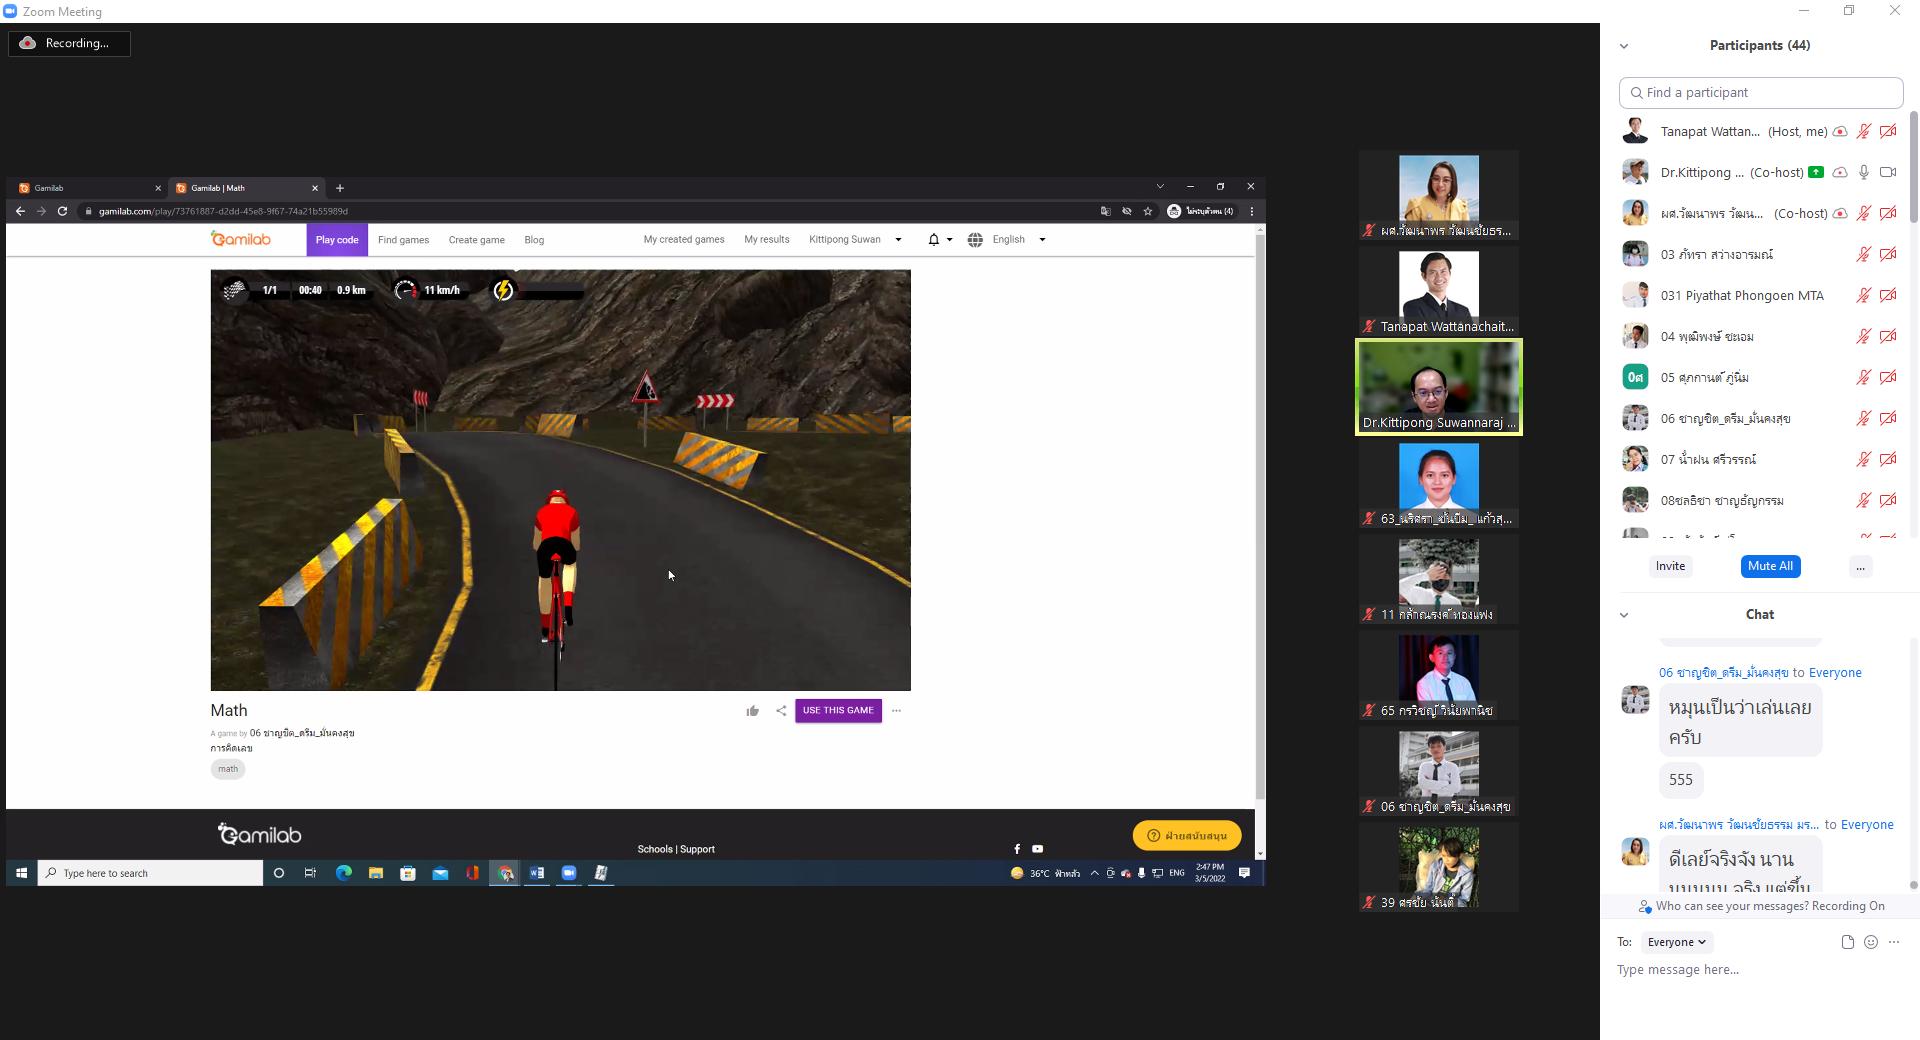Click the file attach icon in Zoom chat
This screenshot has width=1920, height=1040.
tap(1847, 942)
